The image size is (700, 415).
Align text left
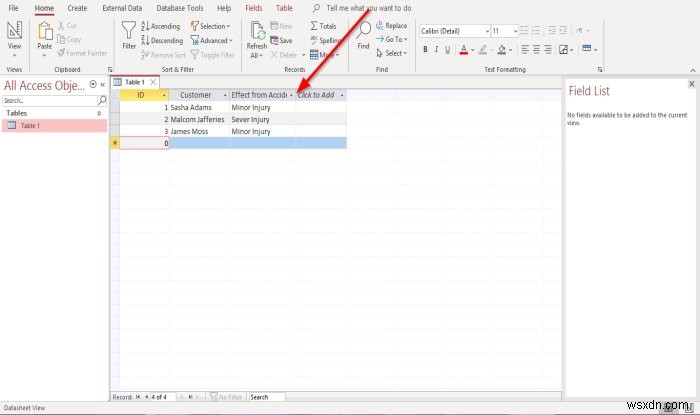(x=525, y=50)
